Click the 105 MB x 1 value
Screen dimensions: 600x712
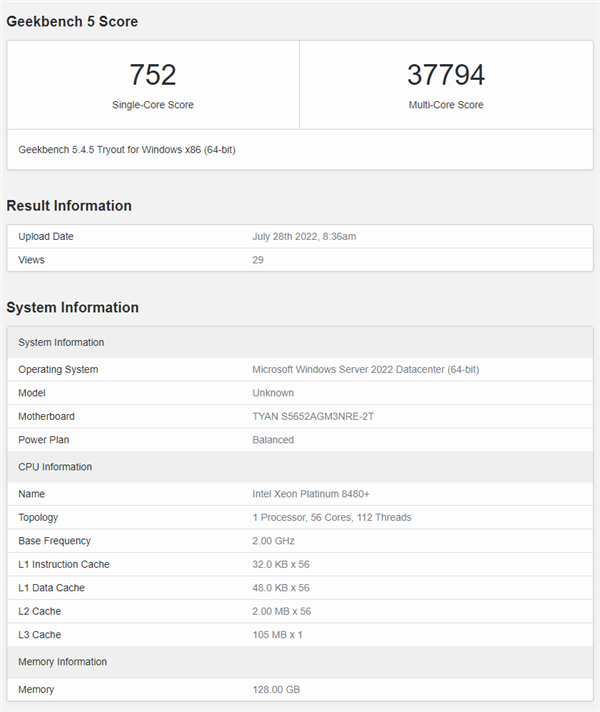pyautogui.click(x=277, y=635)
